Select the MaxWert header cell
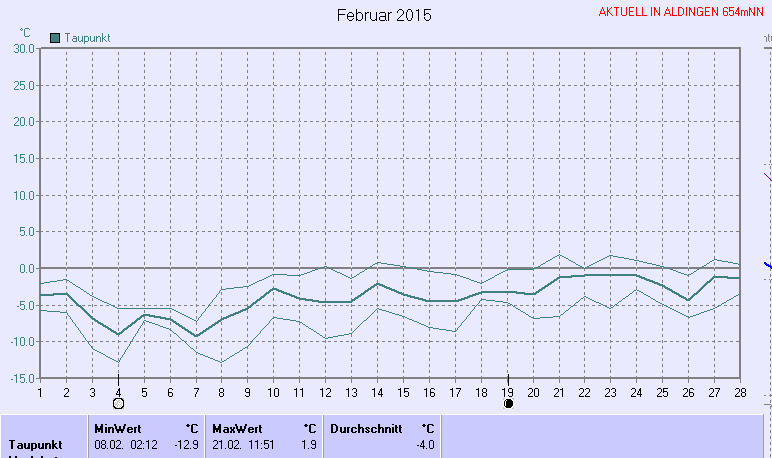 pyautogui.click(x=235, y=428)
